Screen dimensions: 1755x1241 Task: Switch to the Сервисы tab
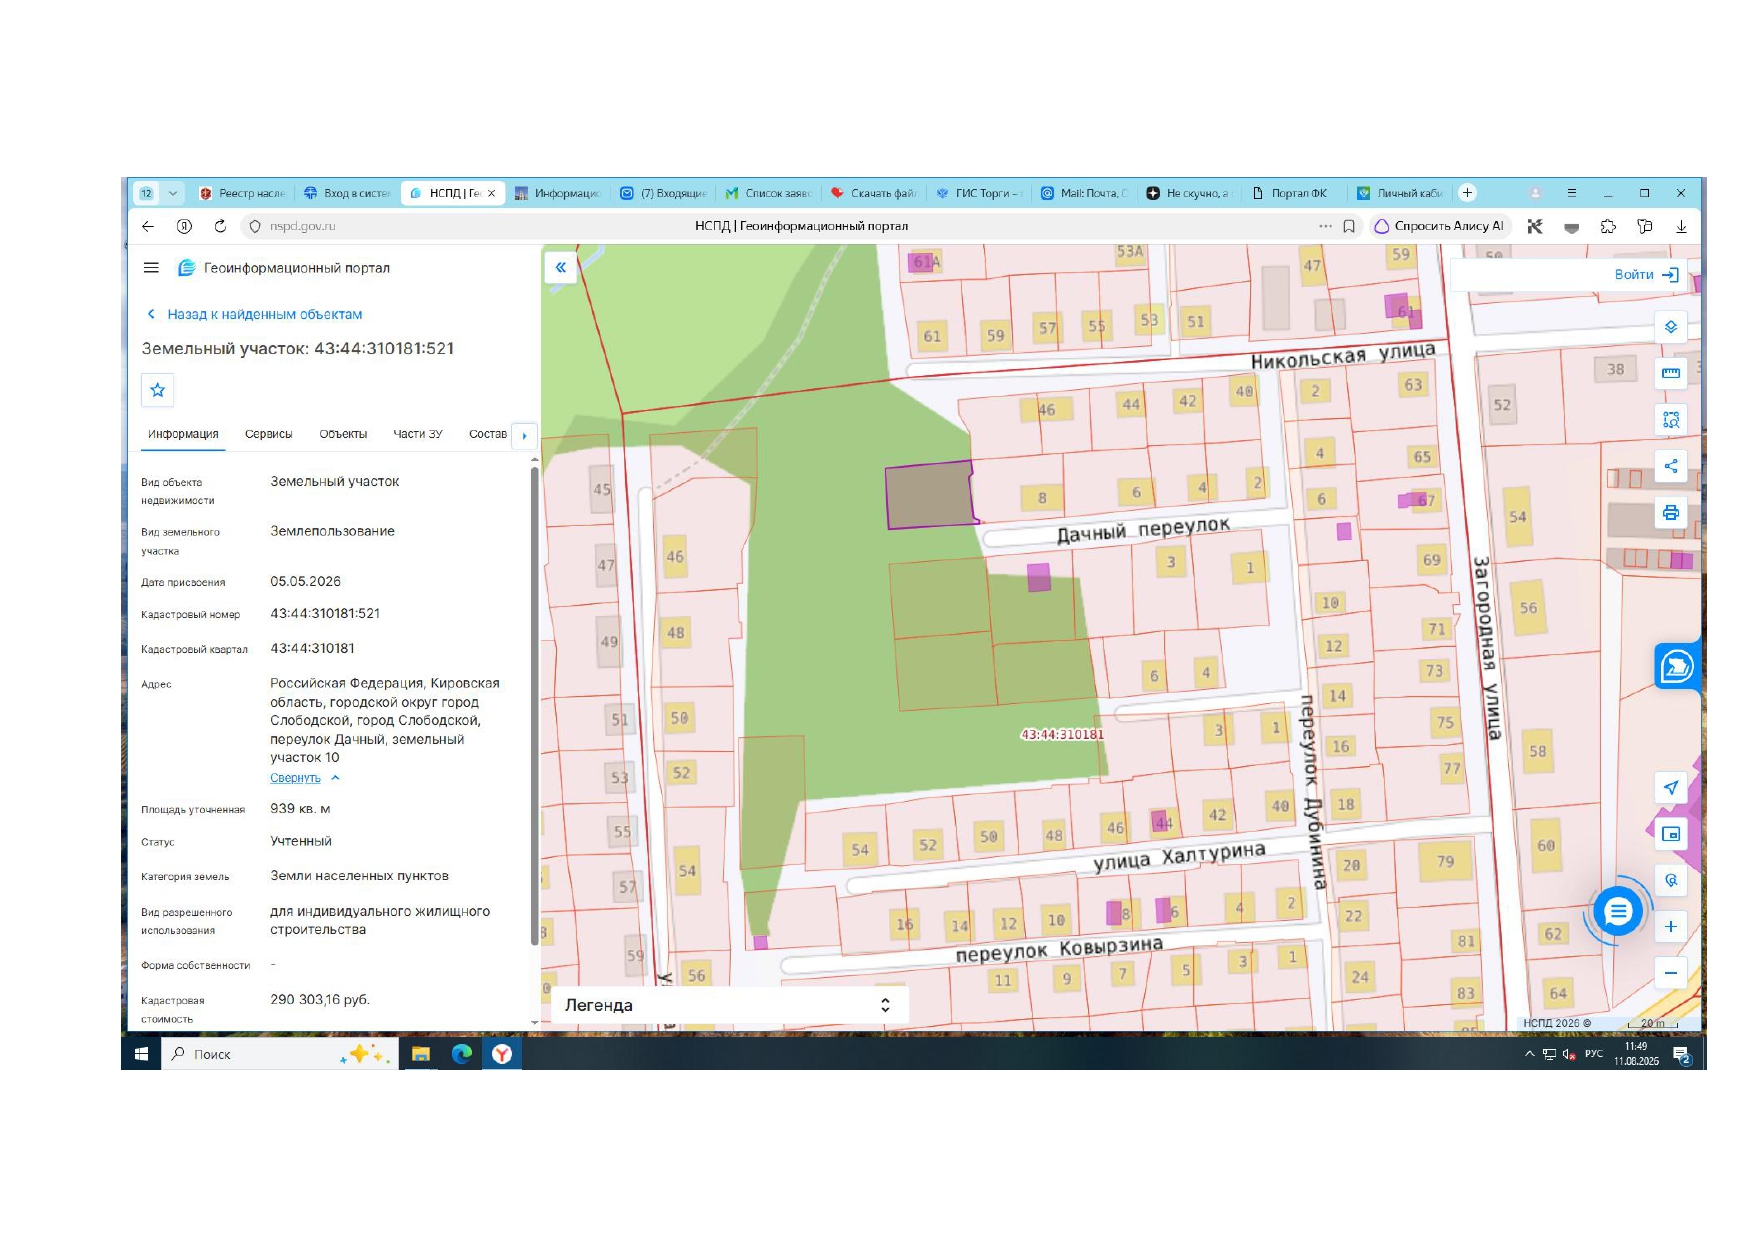coord(269,434)
